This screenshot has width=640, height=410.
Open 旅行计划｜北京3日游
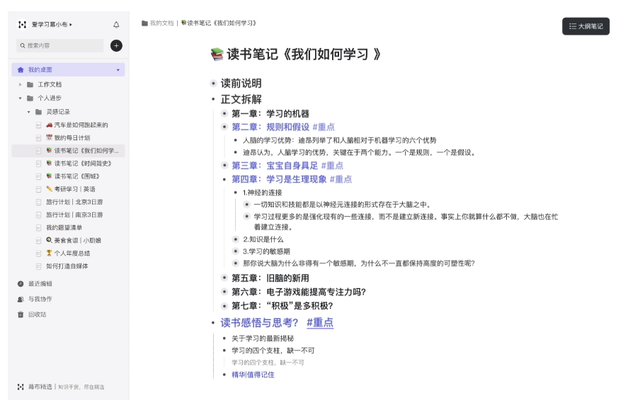coord(74,202)
